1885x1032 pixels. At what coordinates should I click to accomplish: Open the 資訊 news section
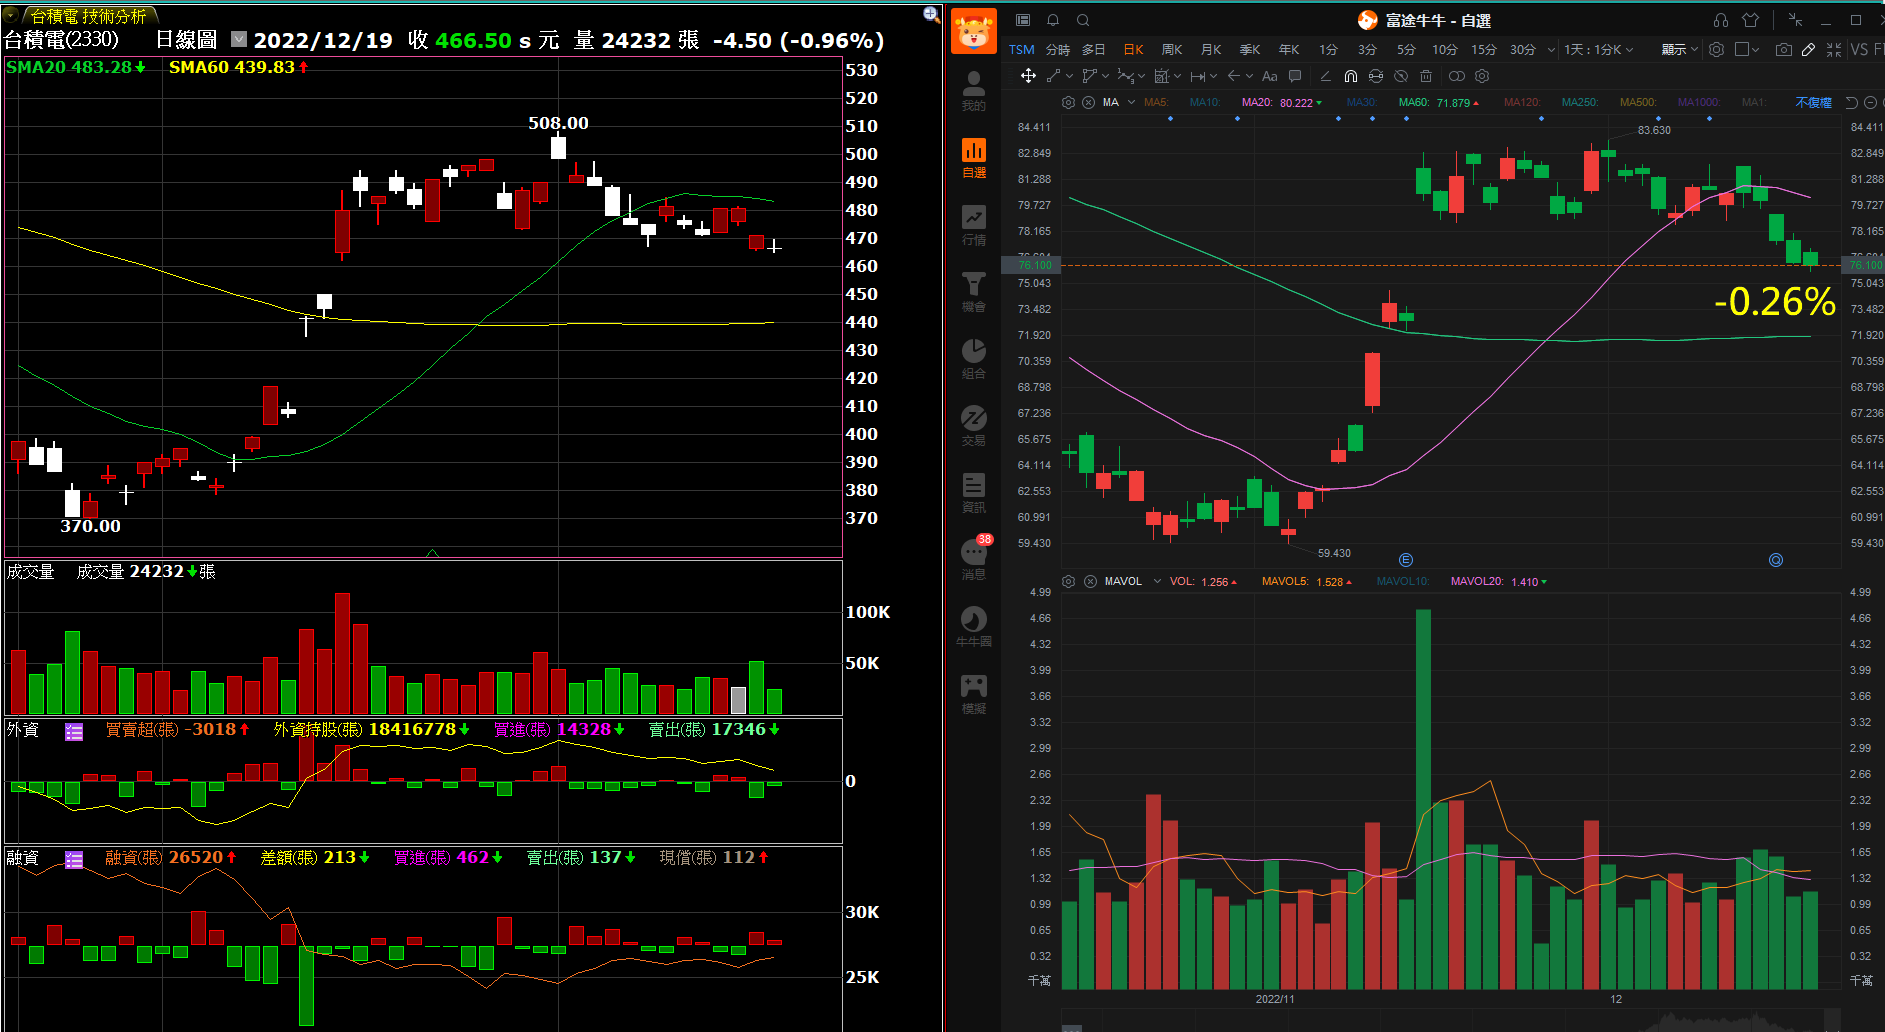coord(973,492)
